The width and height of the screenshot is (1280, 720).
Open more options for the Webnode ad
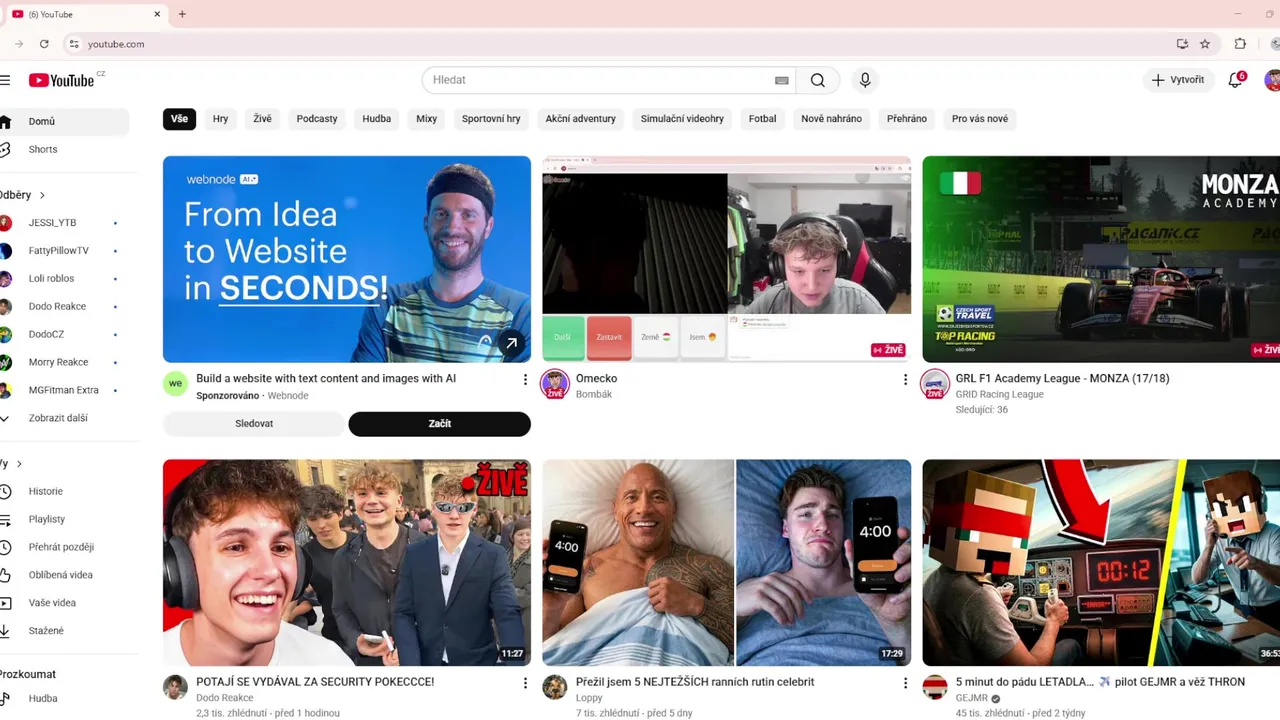coord(525,380)
